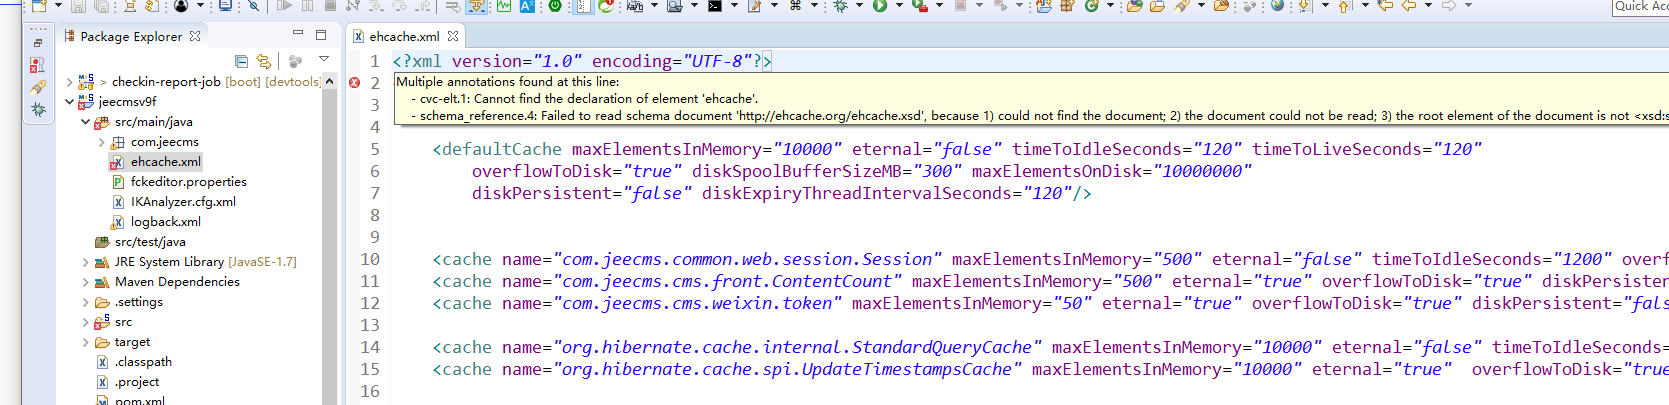
Task: Navigate Forward with grey arrow icon
Action: pos(1448,6)
